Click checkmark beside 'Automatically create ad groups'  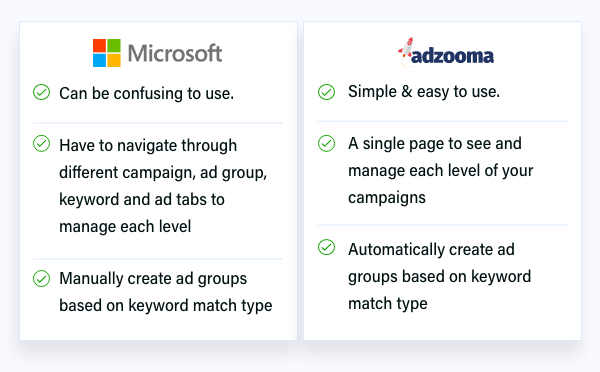pyautogui.click(x=326, y=247)
